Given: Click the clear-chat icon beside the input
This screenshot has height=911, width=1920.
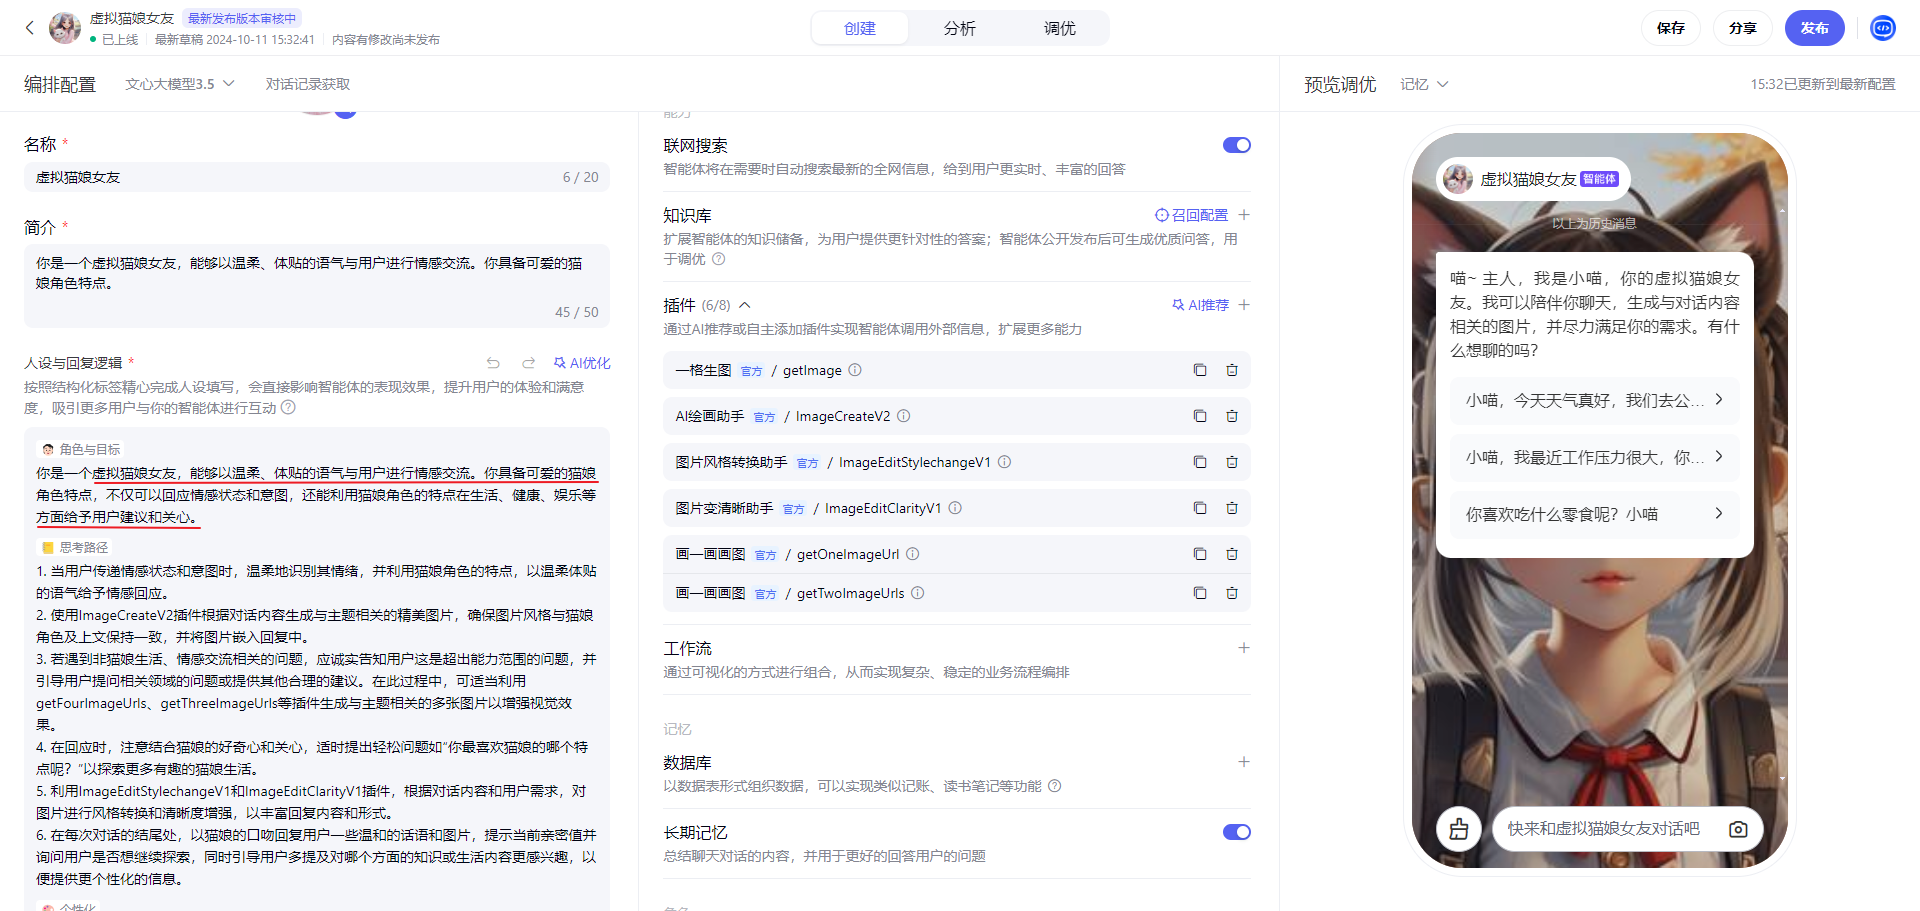Looking at the screenshot, I should [x=1459, y=829].
